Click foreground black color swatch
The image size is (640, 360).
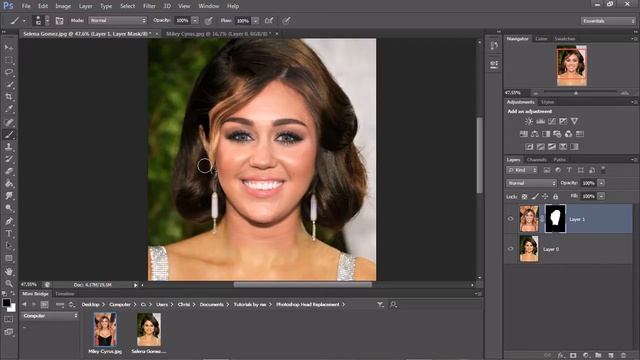[6, 303]
